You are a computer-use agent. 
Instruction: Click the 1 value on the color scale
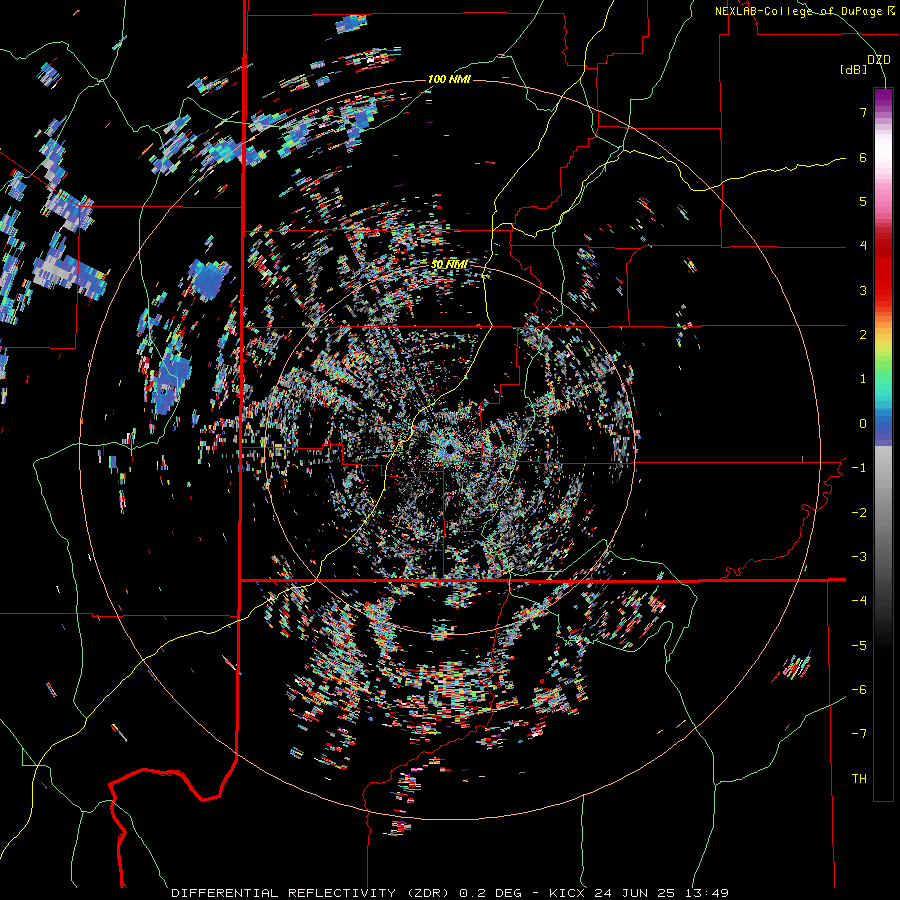pos(863,379)
